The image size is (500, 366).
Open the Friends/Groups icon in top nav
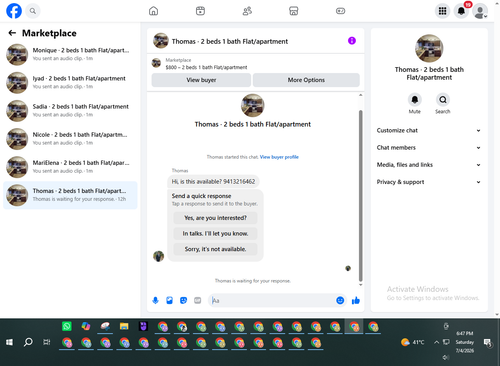[247, 11]
